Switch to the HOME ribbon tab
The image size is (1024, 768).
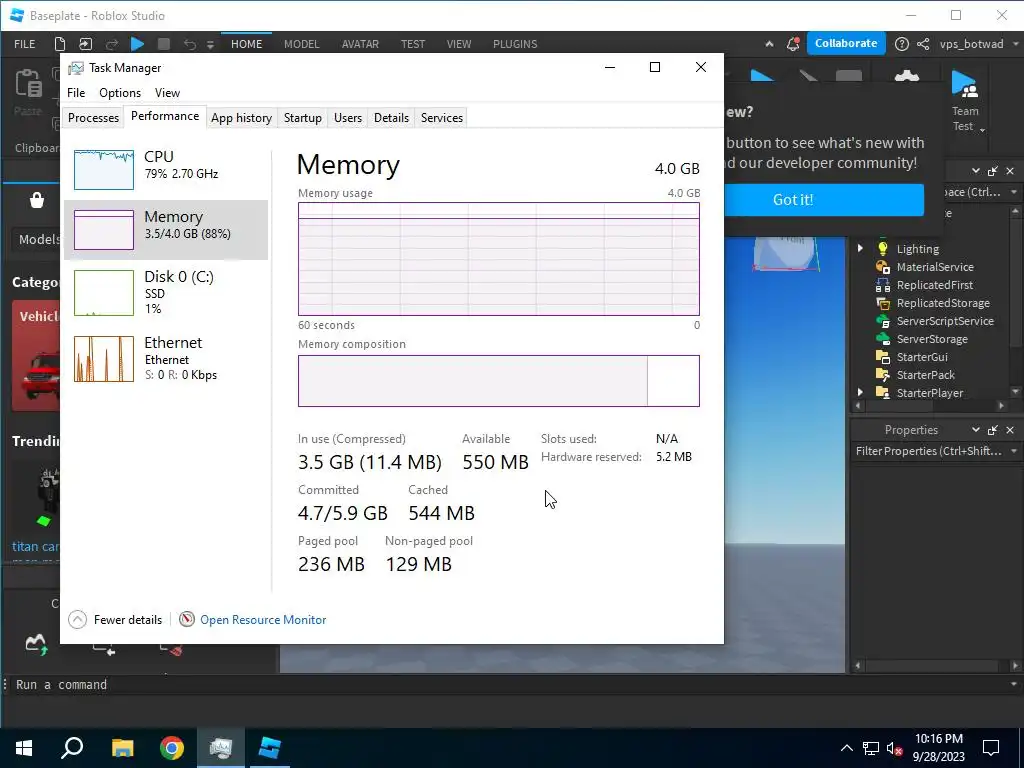[246, 44]
